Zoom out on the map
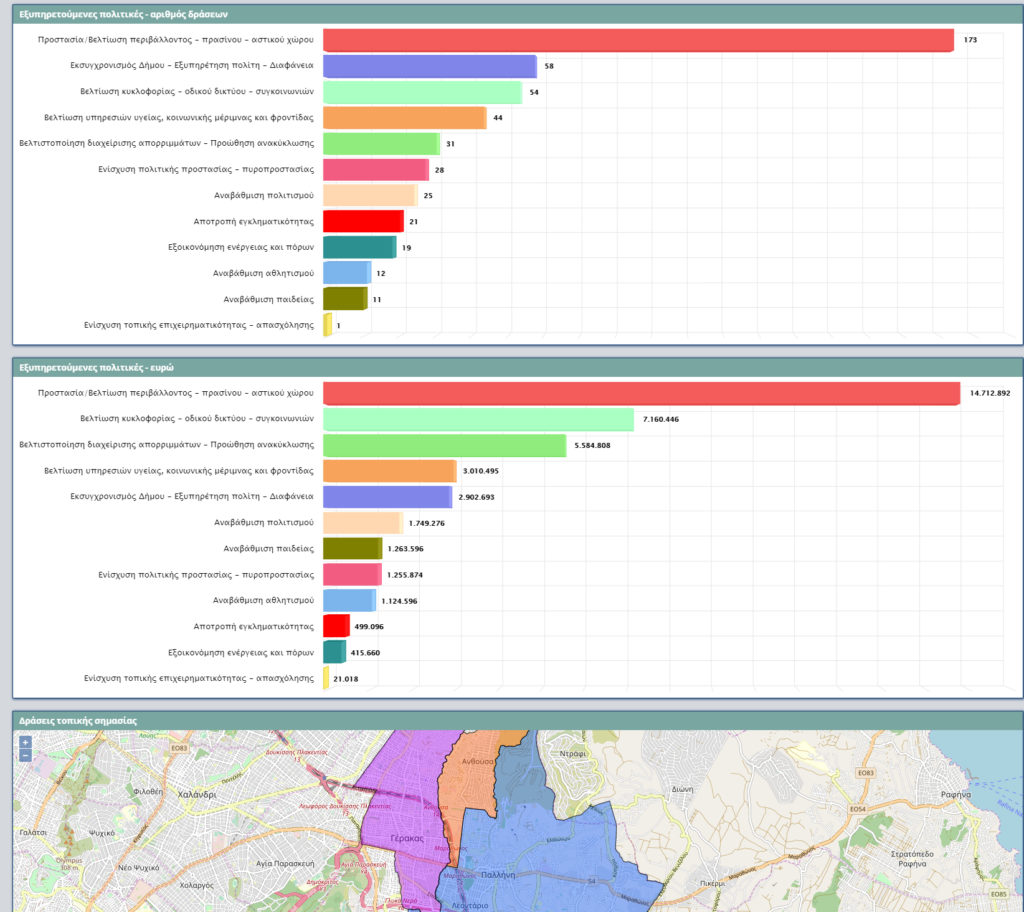The image size is (1024, 912). pyautogui.click(x=25, y=755)
